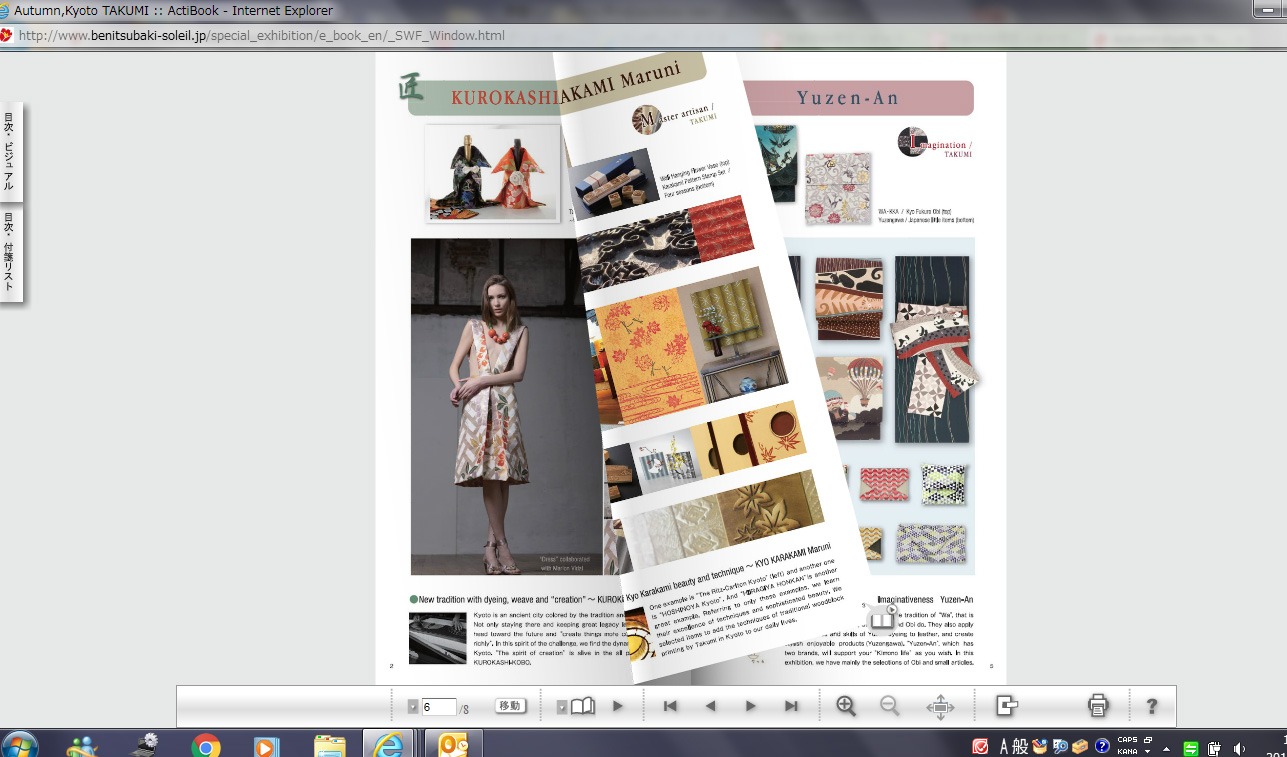The height and width of the screenshot is (757, 1287).
Task: Click the print icon in toolbar
Action: (x=1098, y=706)
